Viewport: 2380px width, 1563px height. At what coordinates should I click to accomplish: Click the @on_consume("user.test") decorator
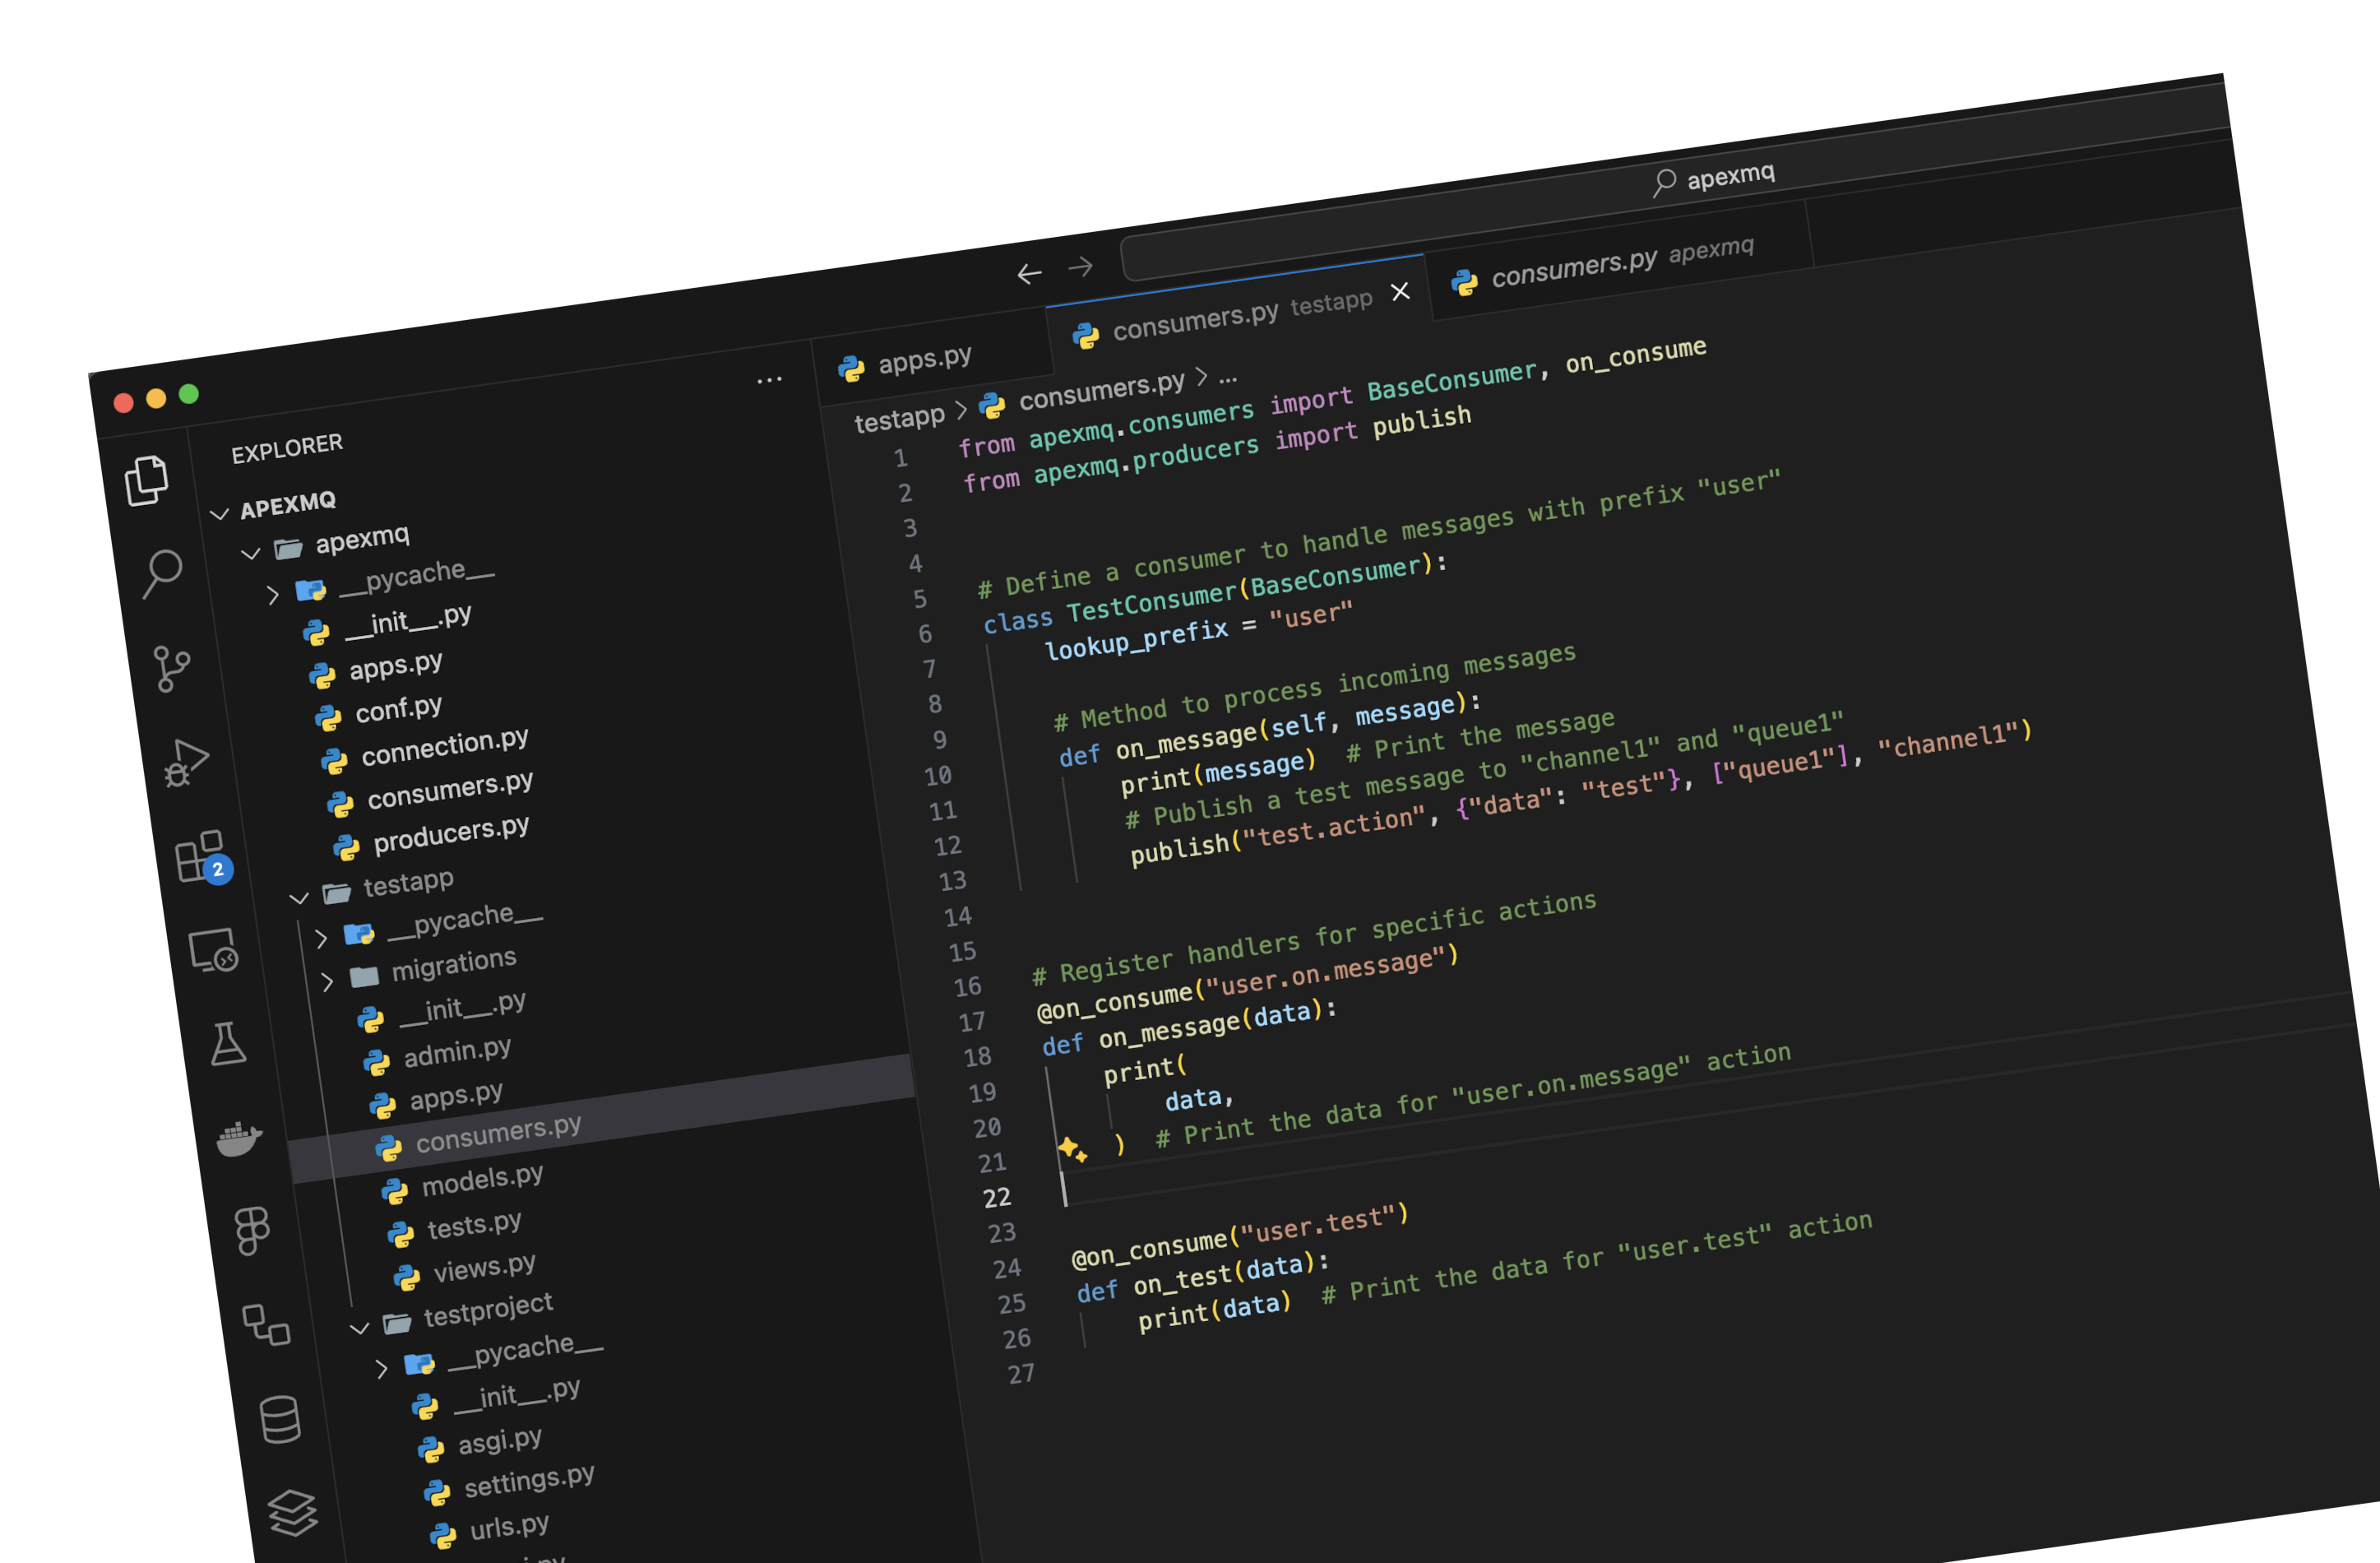point(1240,1236)
